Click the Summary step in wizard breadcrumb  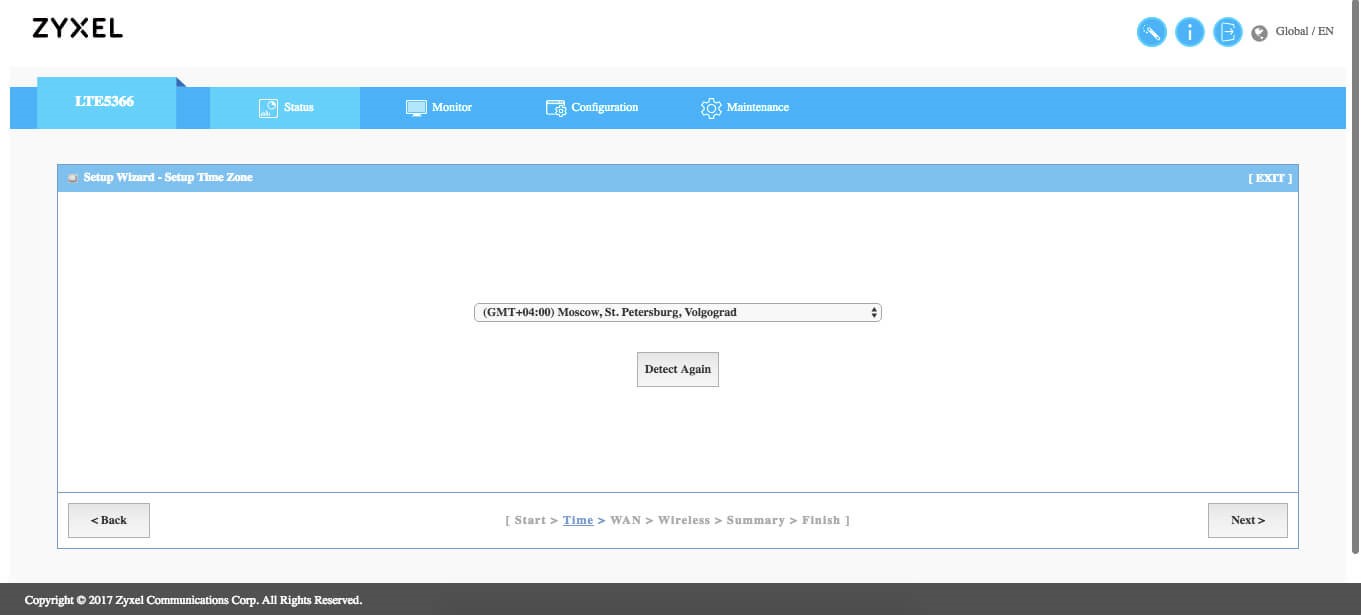(x=756, y=520)
